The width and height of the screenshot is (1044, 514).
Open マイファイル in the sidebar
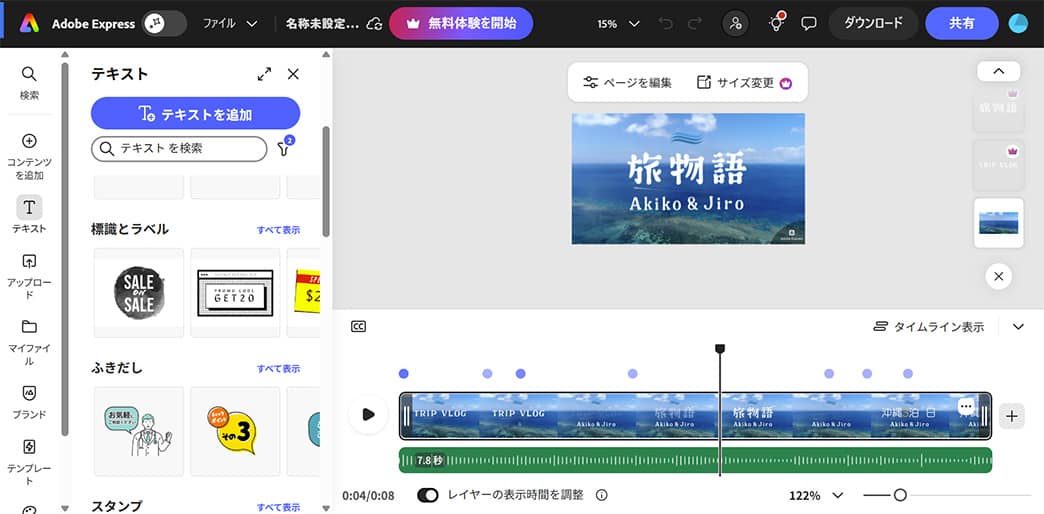pos(29,342)
